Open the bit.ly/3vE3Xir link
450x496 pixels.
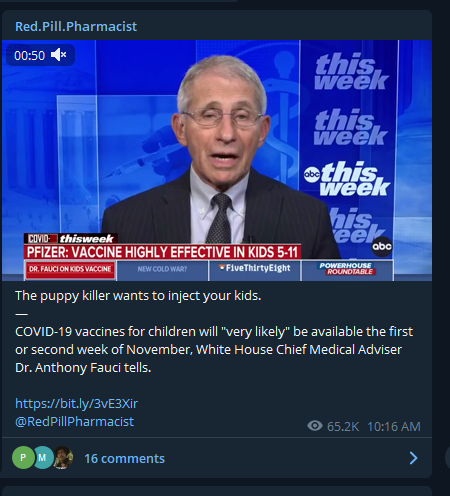76,403
